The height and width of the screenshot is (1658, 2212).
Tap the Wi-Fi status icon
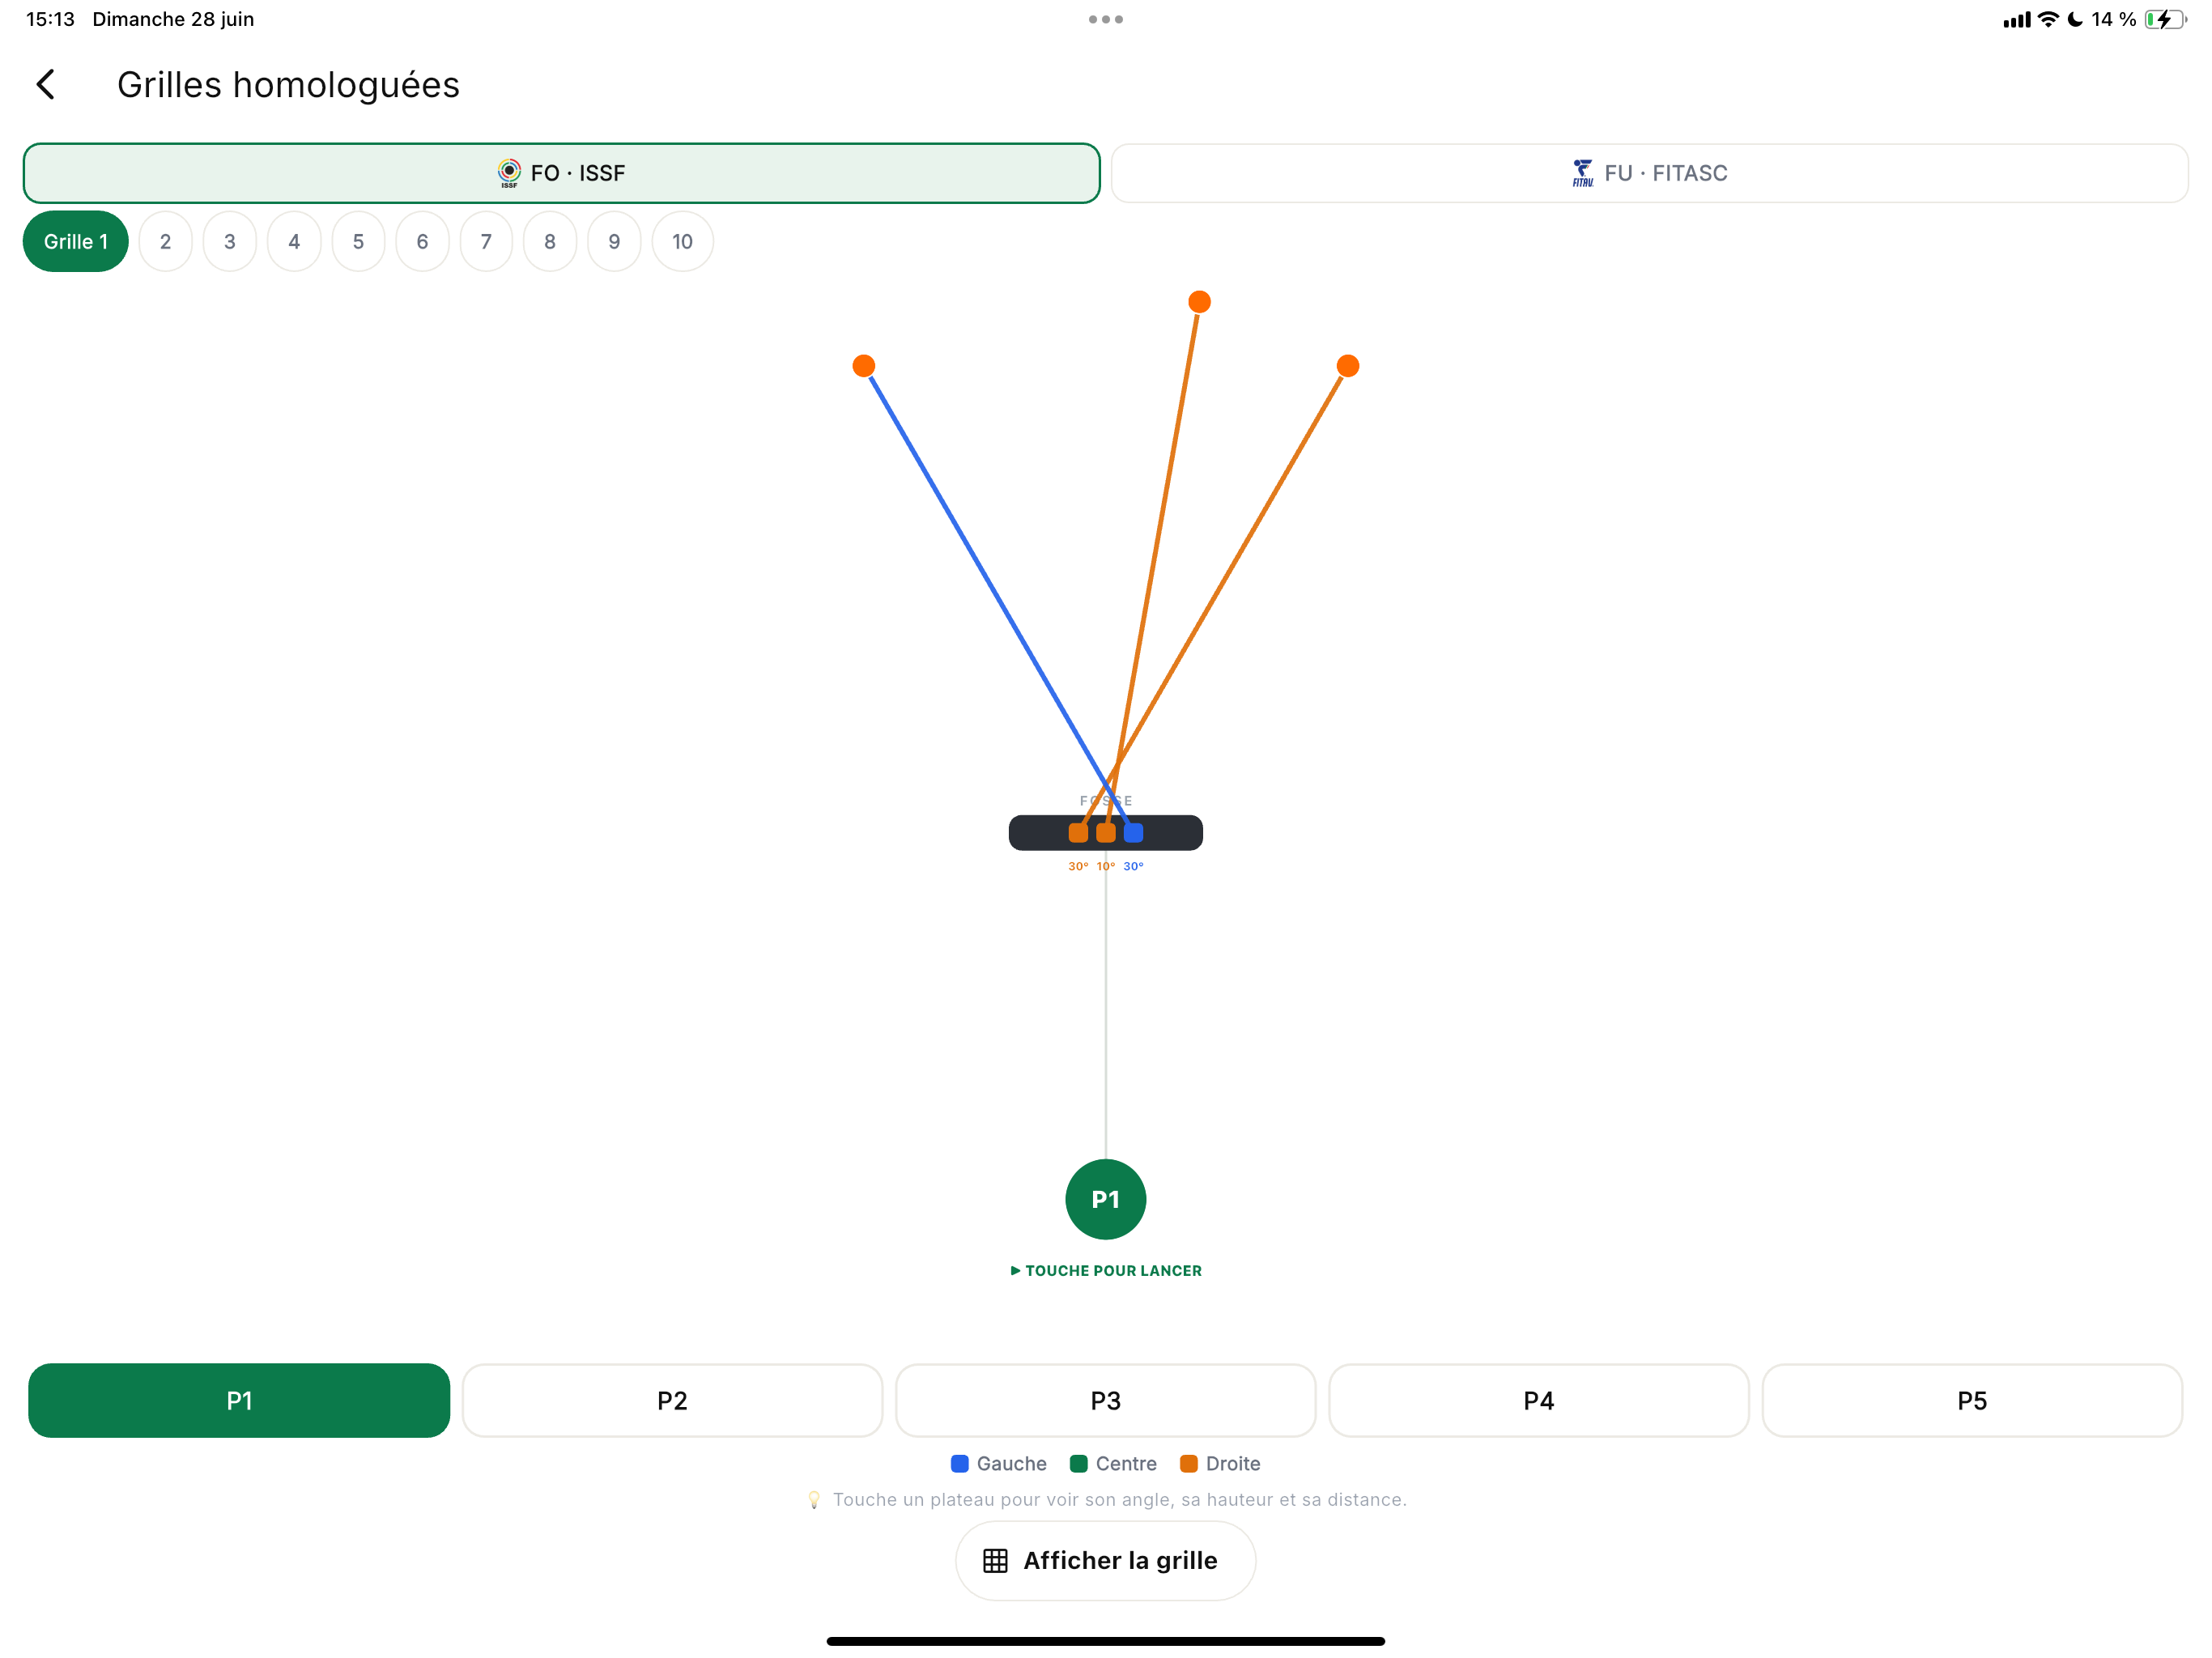click(2048, 19)
